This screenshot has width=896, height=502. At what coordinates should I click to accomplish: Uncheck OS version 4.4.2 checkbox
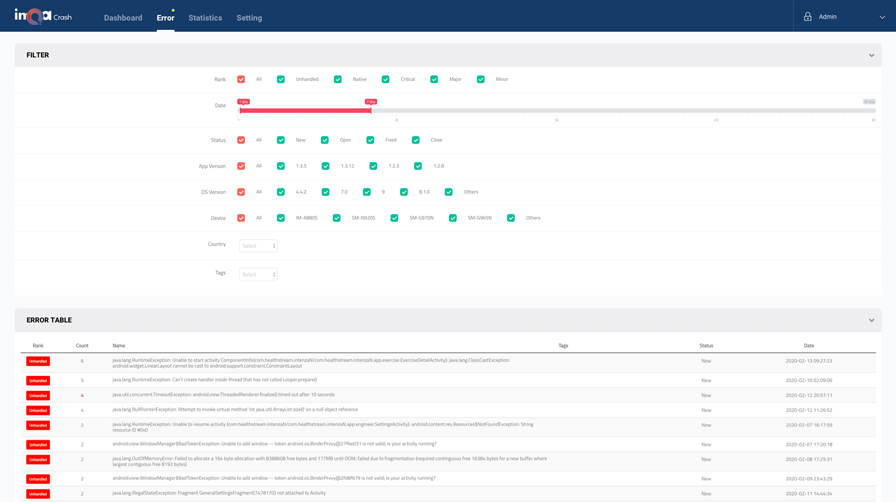281,192
